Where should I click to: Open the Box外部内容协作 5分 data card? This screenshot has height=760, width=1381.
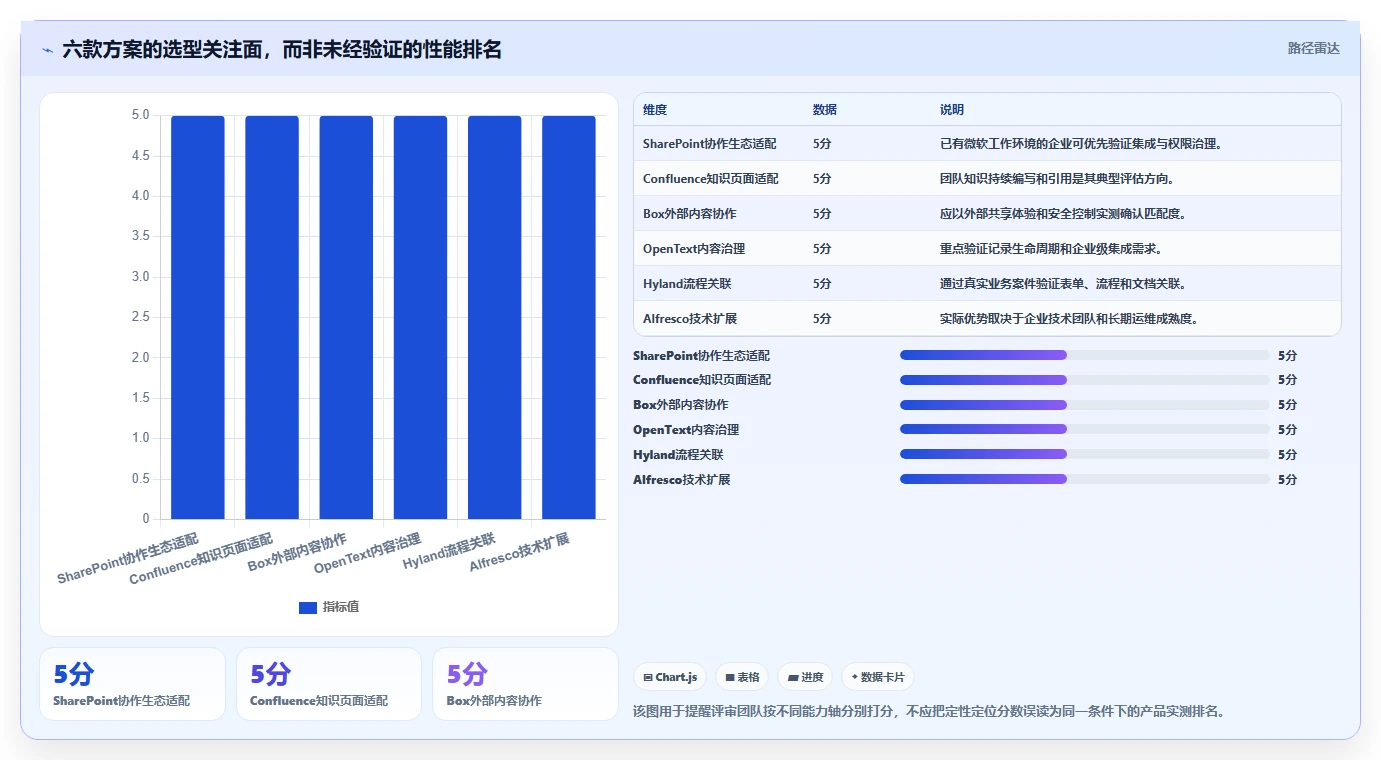(x=525, y=684)
